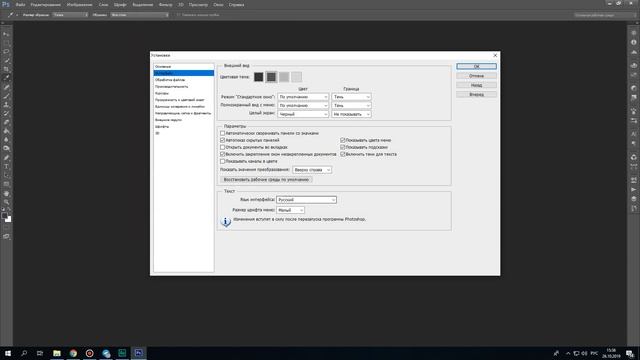This screenshot has height=360, width=640.
Task: Open the 'Размер шрифта меню' dropdown
Action: click(x=290, y=210)
